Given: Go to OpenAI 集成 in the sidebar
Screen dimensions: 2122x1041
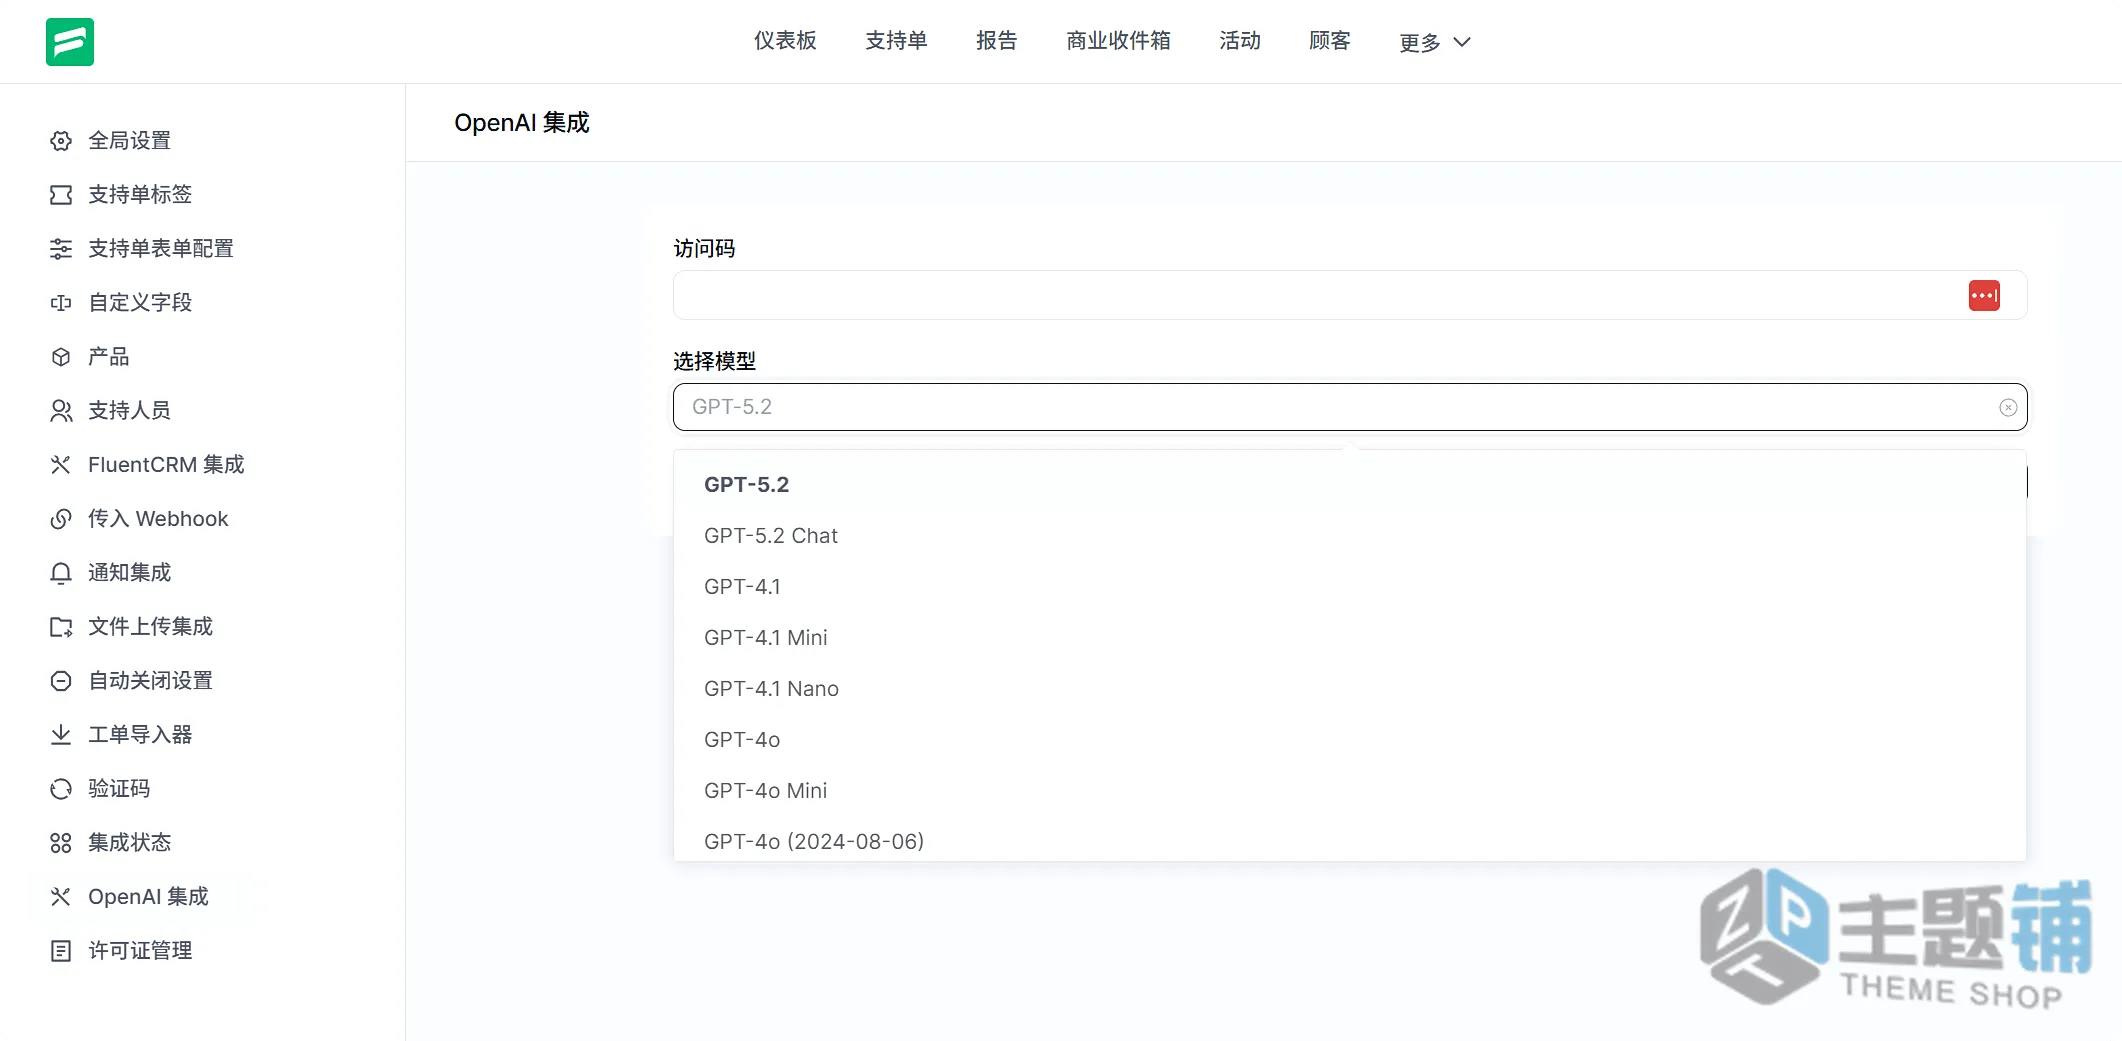Looking at the screenshot, I should point(148,897).
